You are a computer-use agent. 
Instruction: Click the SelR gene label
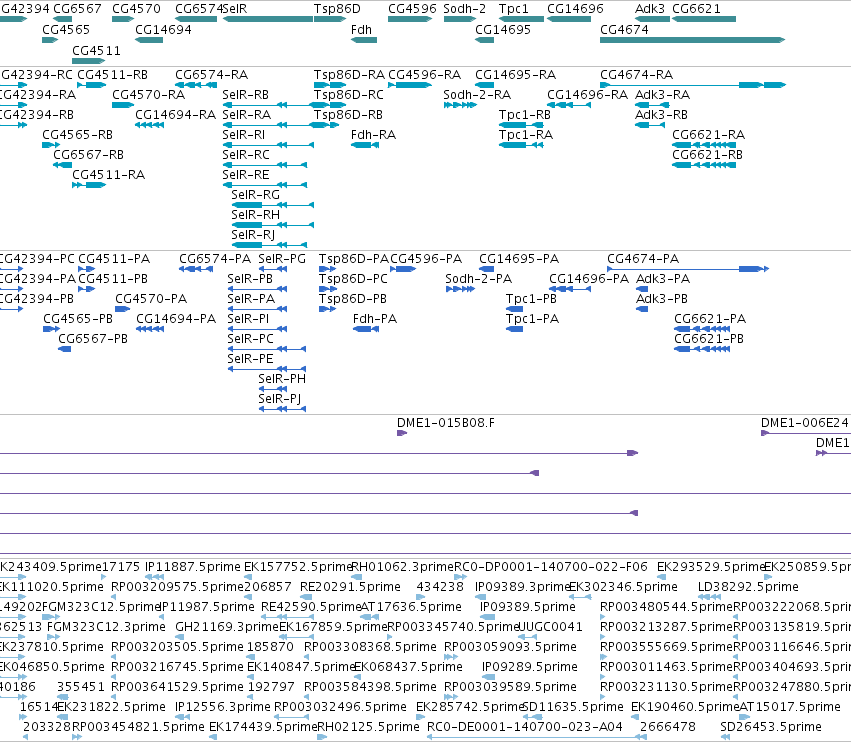click(235, 9)
